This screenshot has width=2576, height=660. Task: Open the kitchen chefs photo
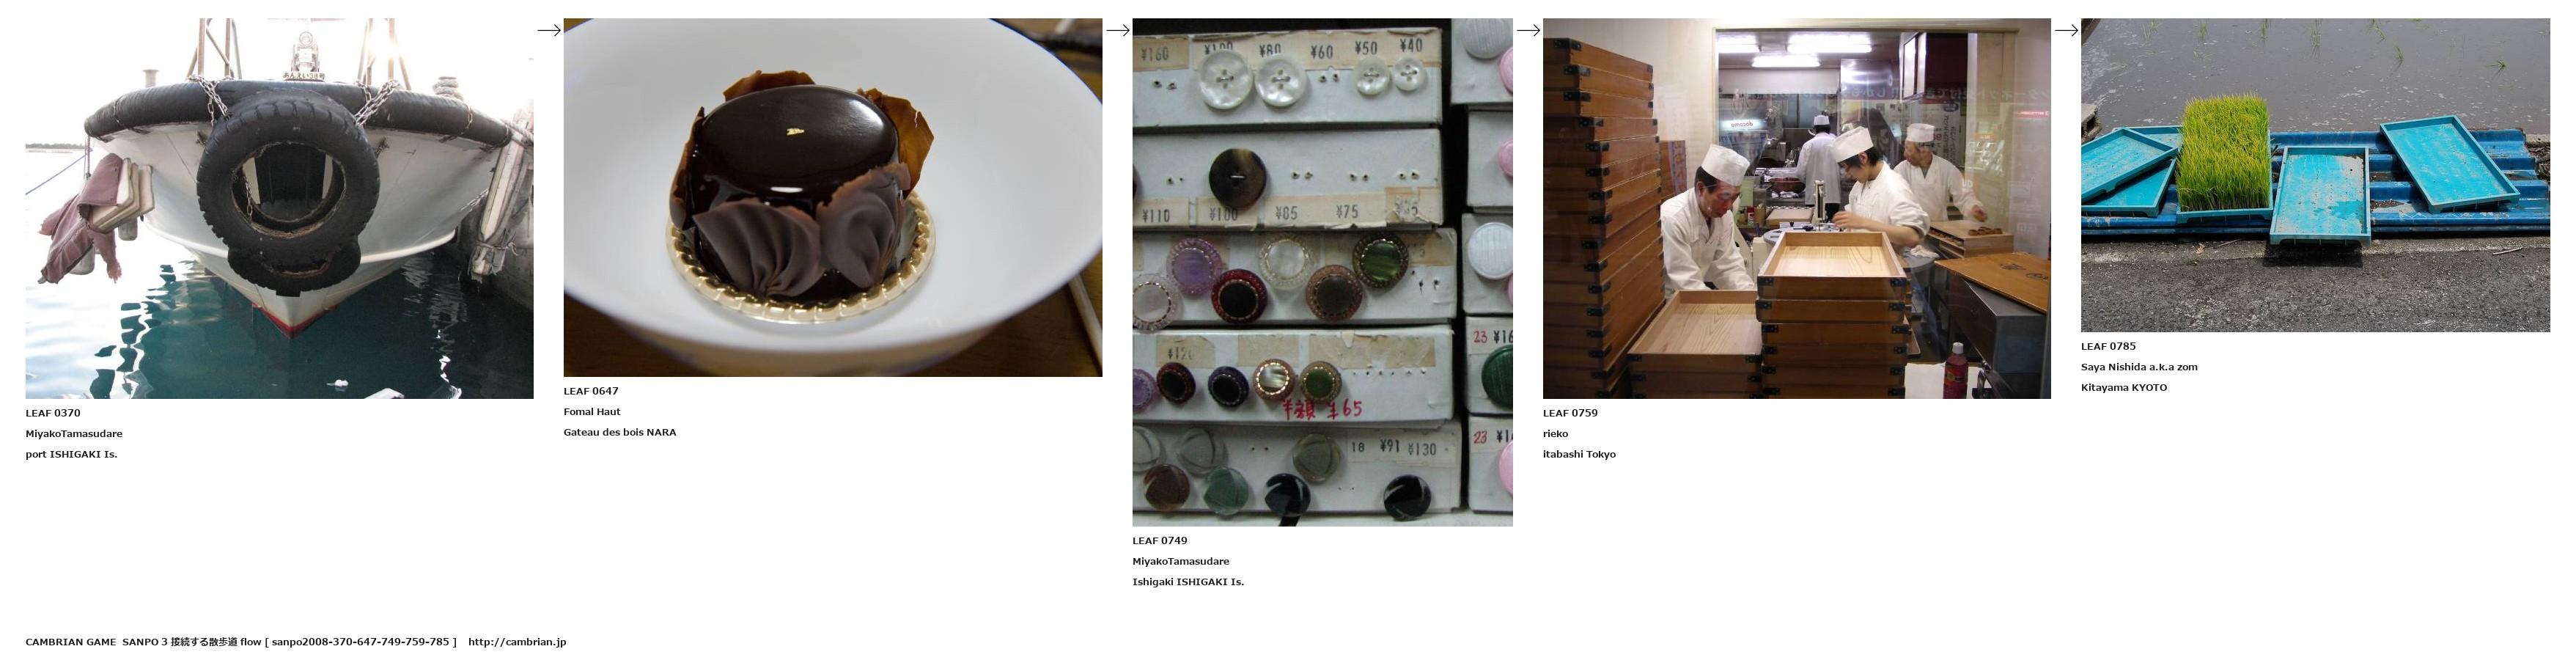pyautogui.click(x=1796, y=208)
